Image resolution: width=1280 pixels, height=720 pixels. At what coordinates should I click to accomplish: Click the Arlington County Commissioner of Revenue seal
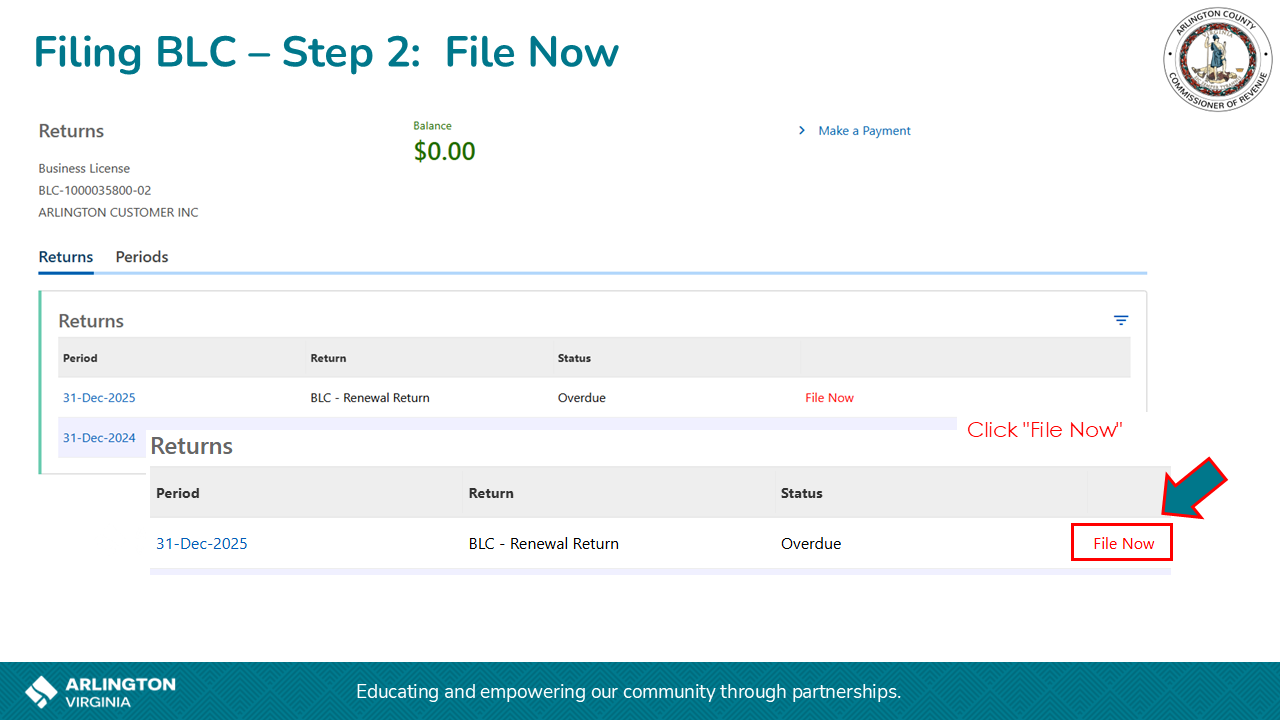(x=1217, y=59)
